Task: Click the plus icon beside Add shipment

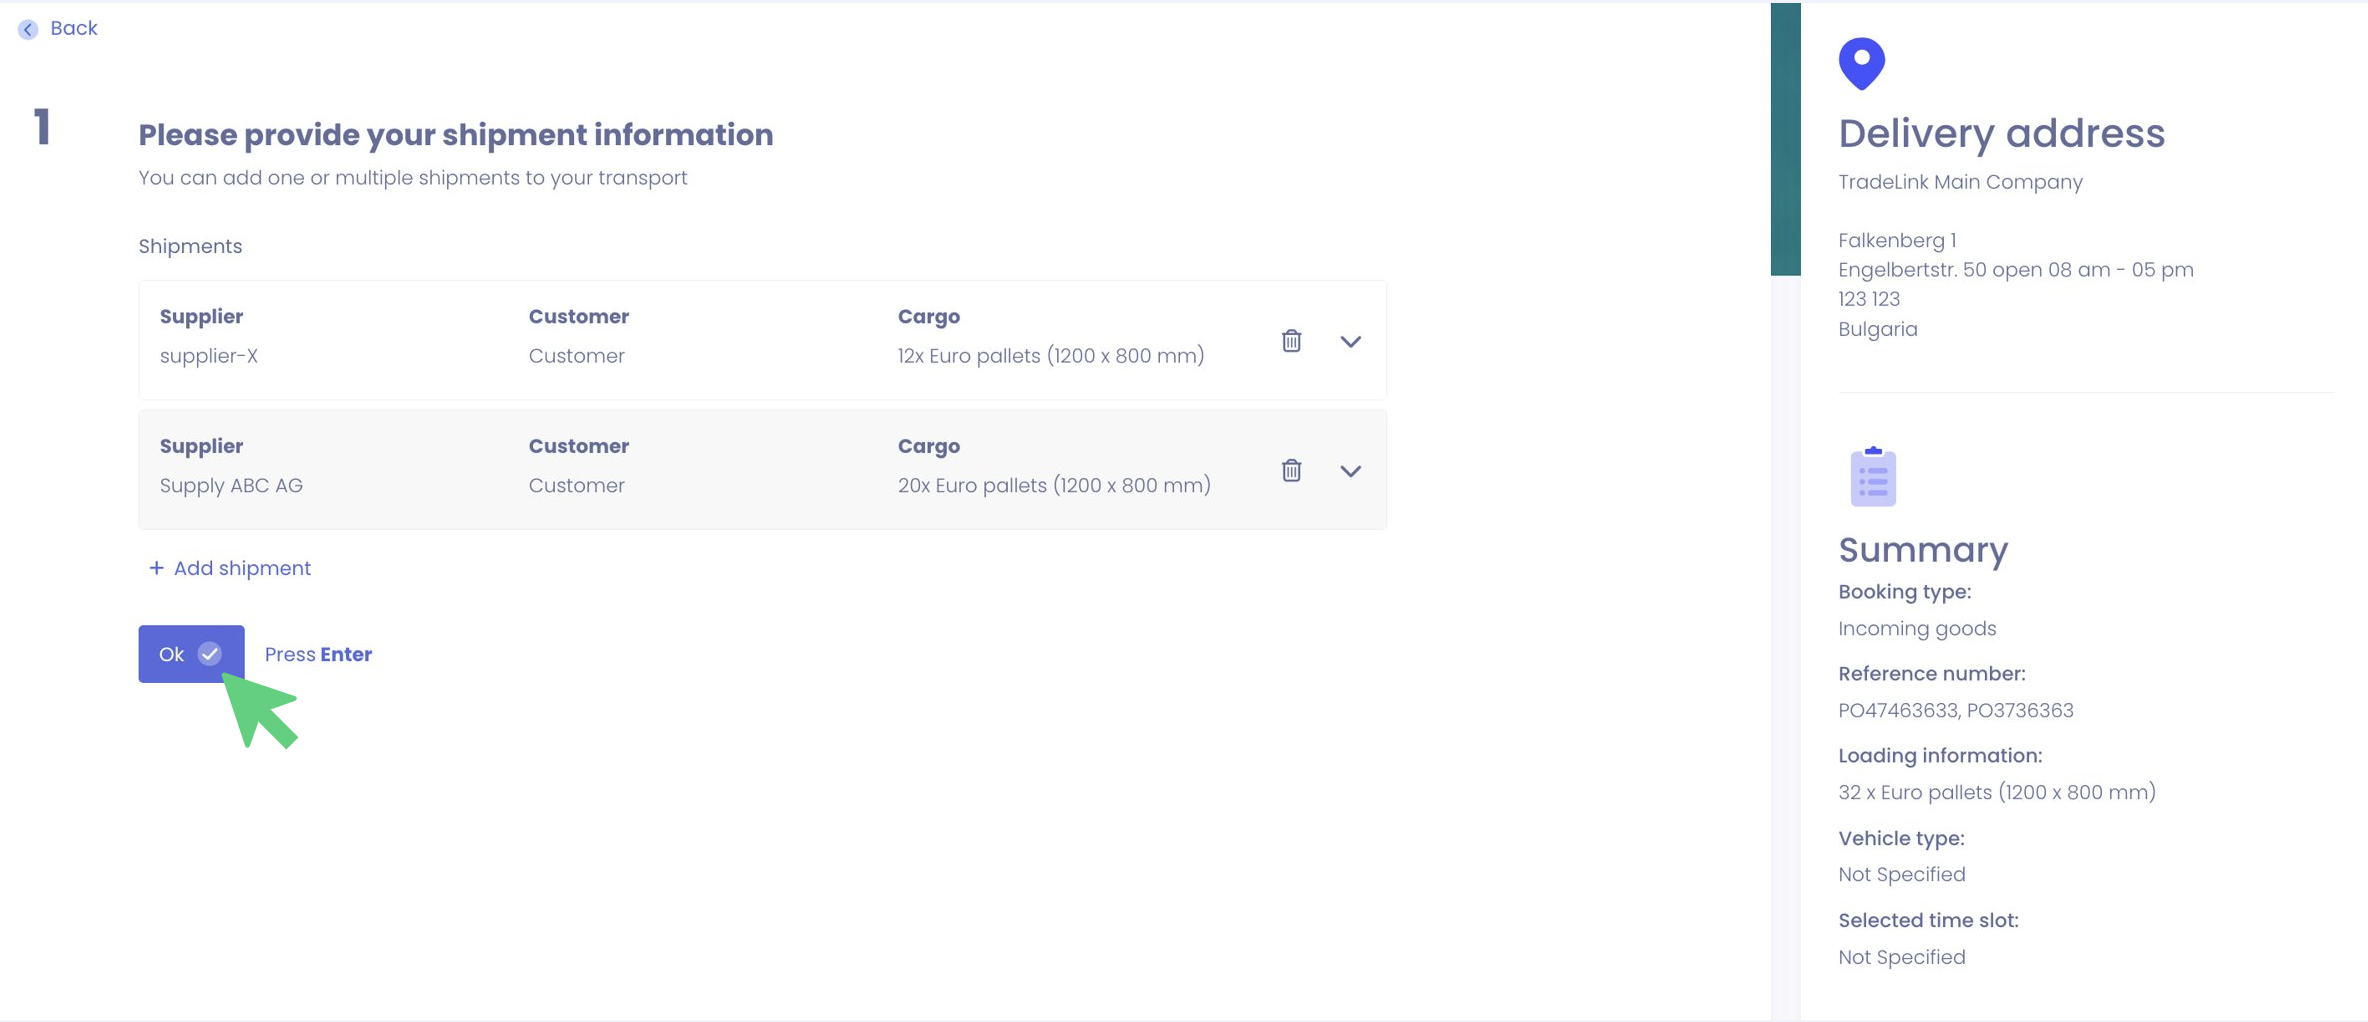Action: coord(156,568)
